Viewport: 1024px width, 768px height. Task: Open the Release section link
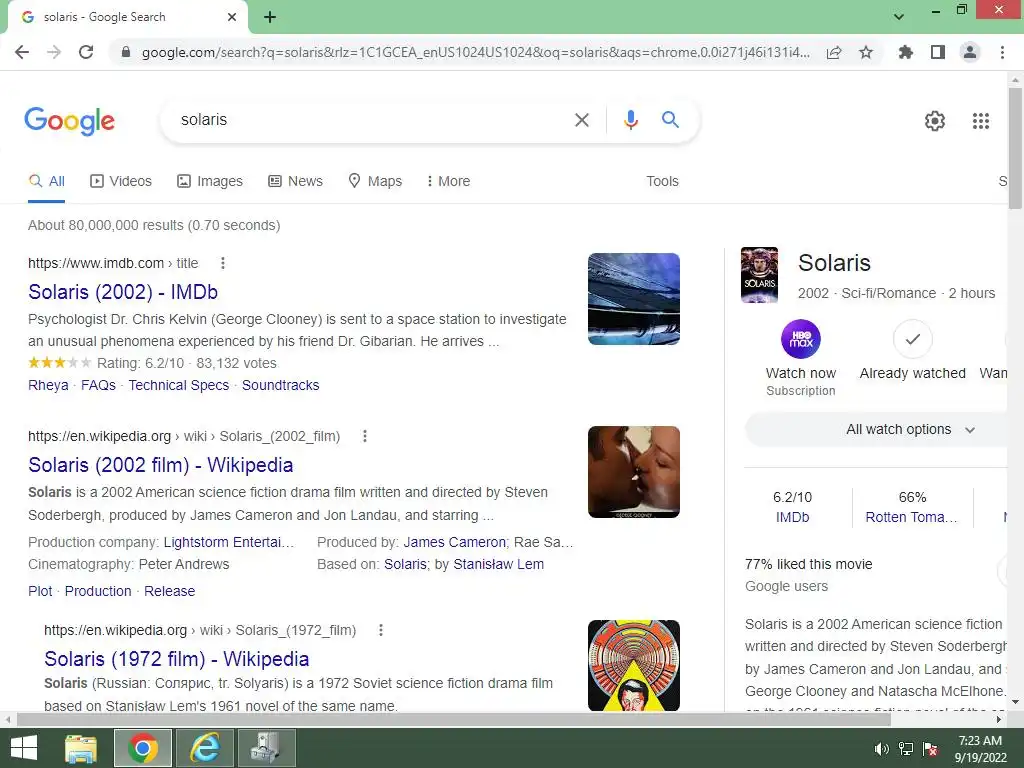(x=169, y=591)
